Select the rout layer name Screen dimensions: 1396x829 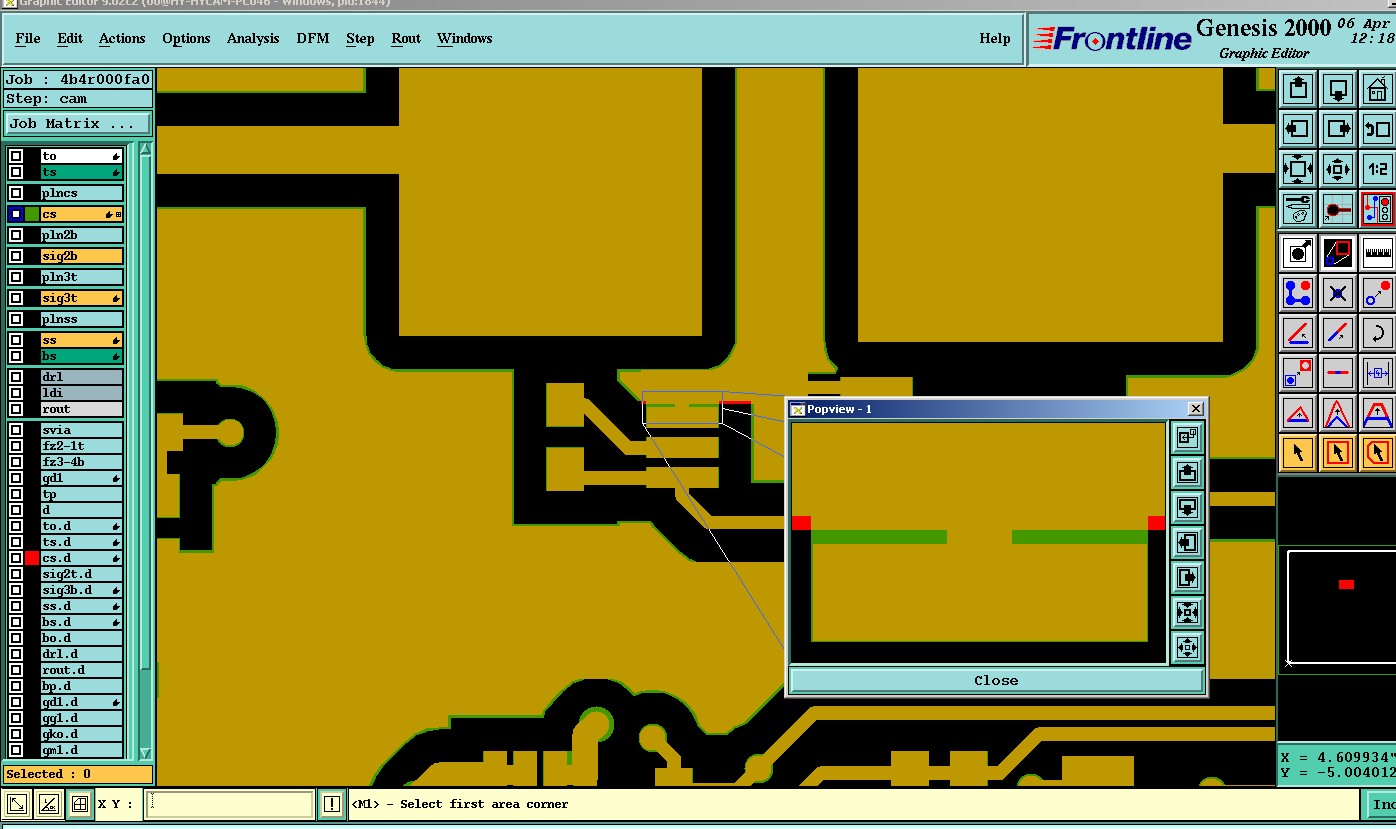click(x=81, y=409)
